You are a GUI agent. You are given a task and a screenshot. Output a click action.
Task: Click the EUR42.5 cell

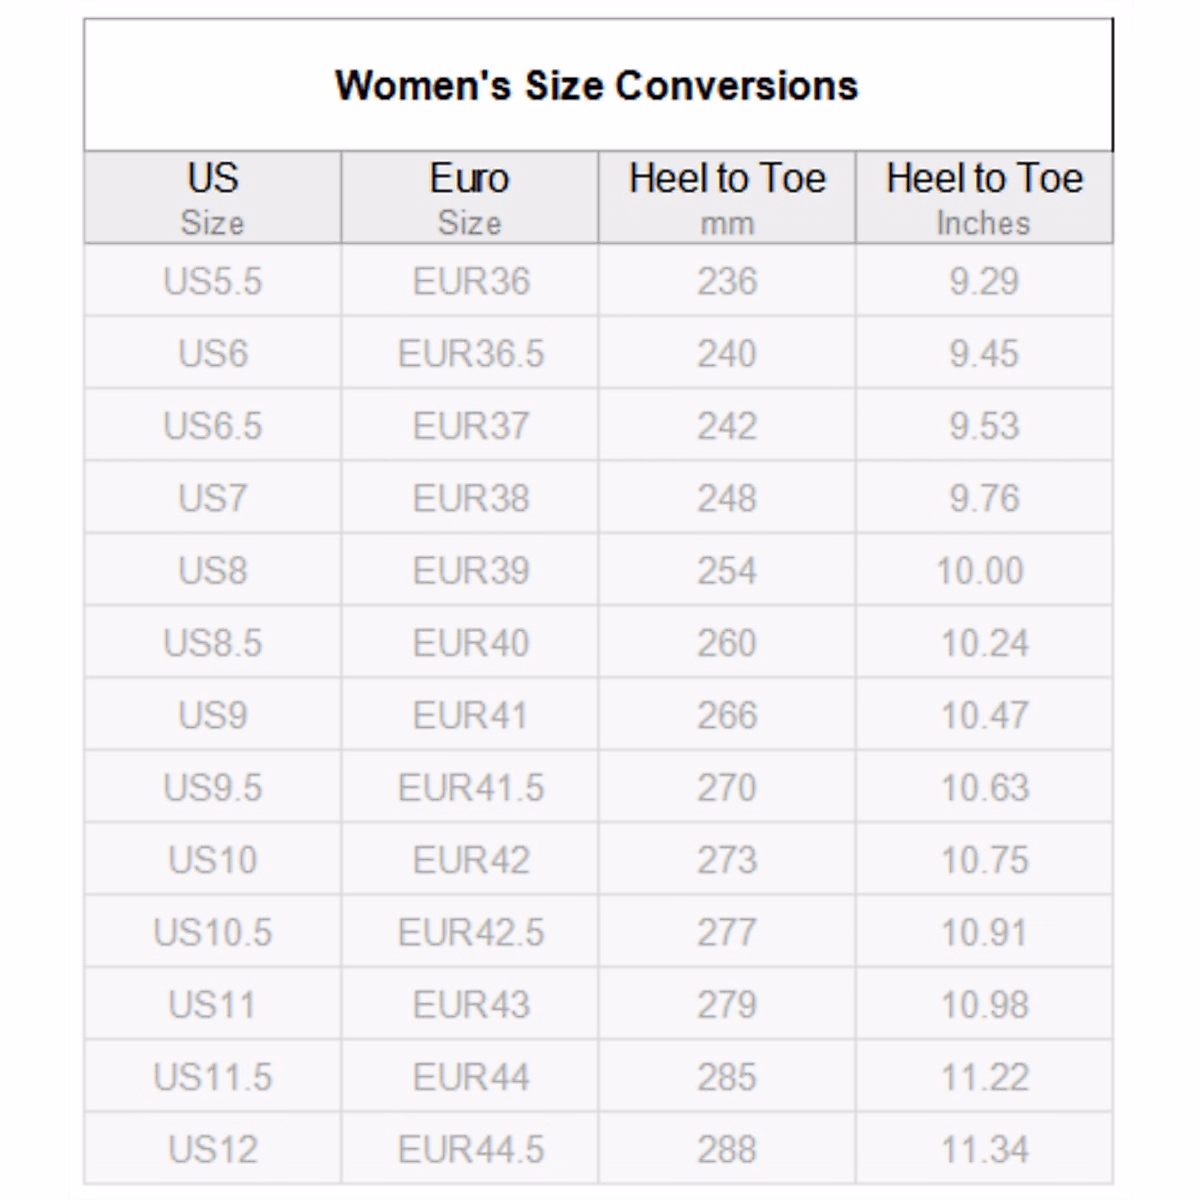tap(470, 933)
